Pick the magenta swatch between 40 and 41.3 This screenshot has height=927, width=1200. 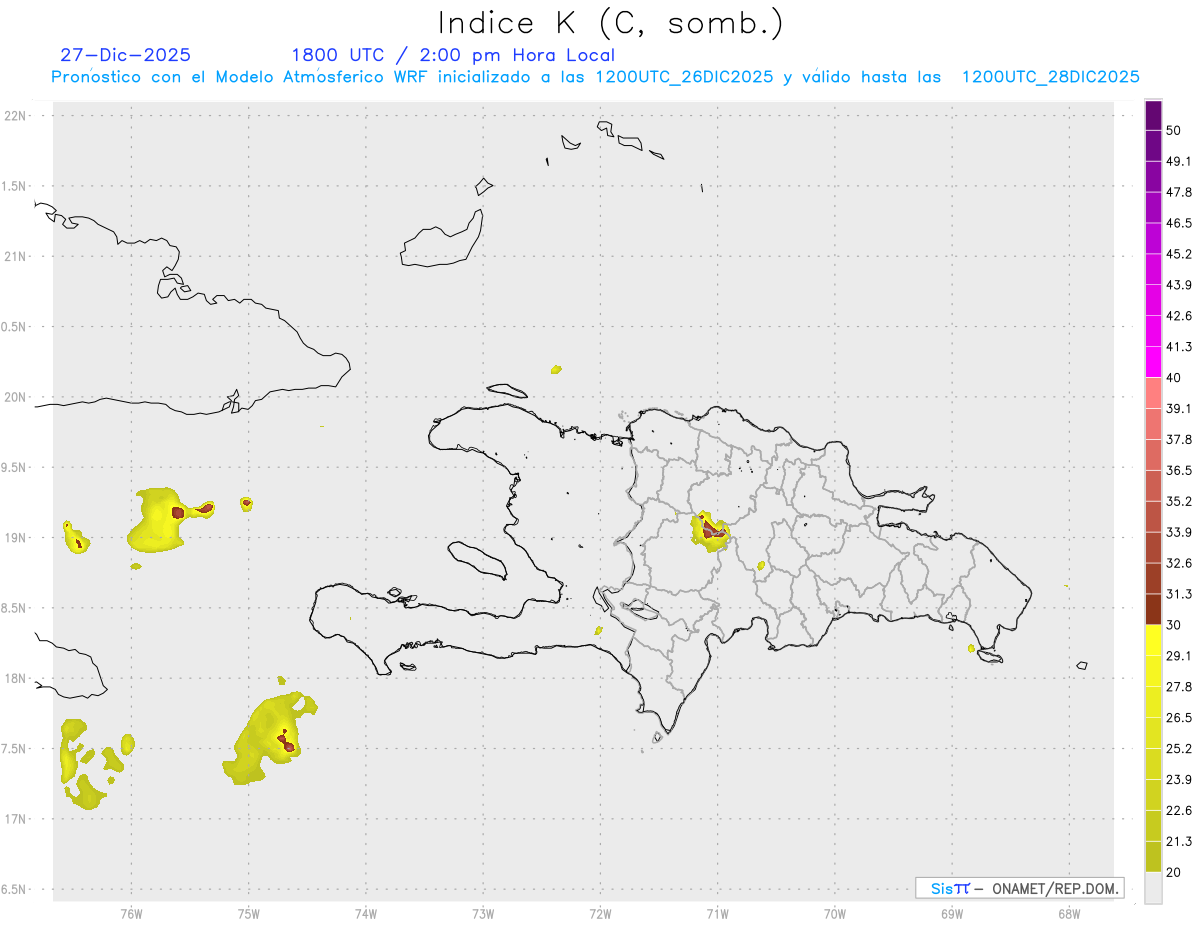(1153, 362)
